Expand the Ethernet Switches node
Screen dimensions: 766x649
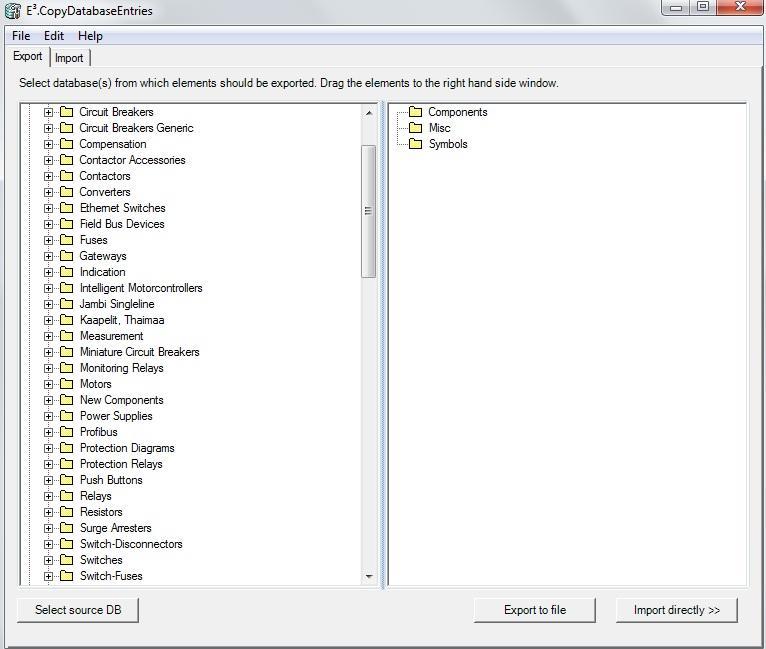[48, 208]
